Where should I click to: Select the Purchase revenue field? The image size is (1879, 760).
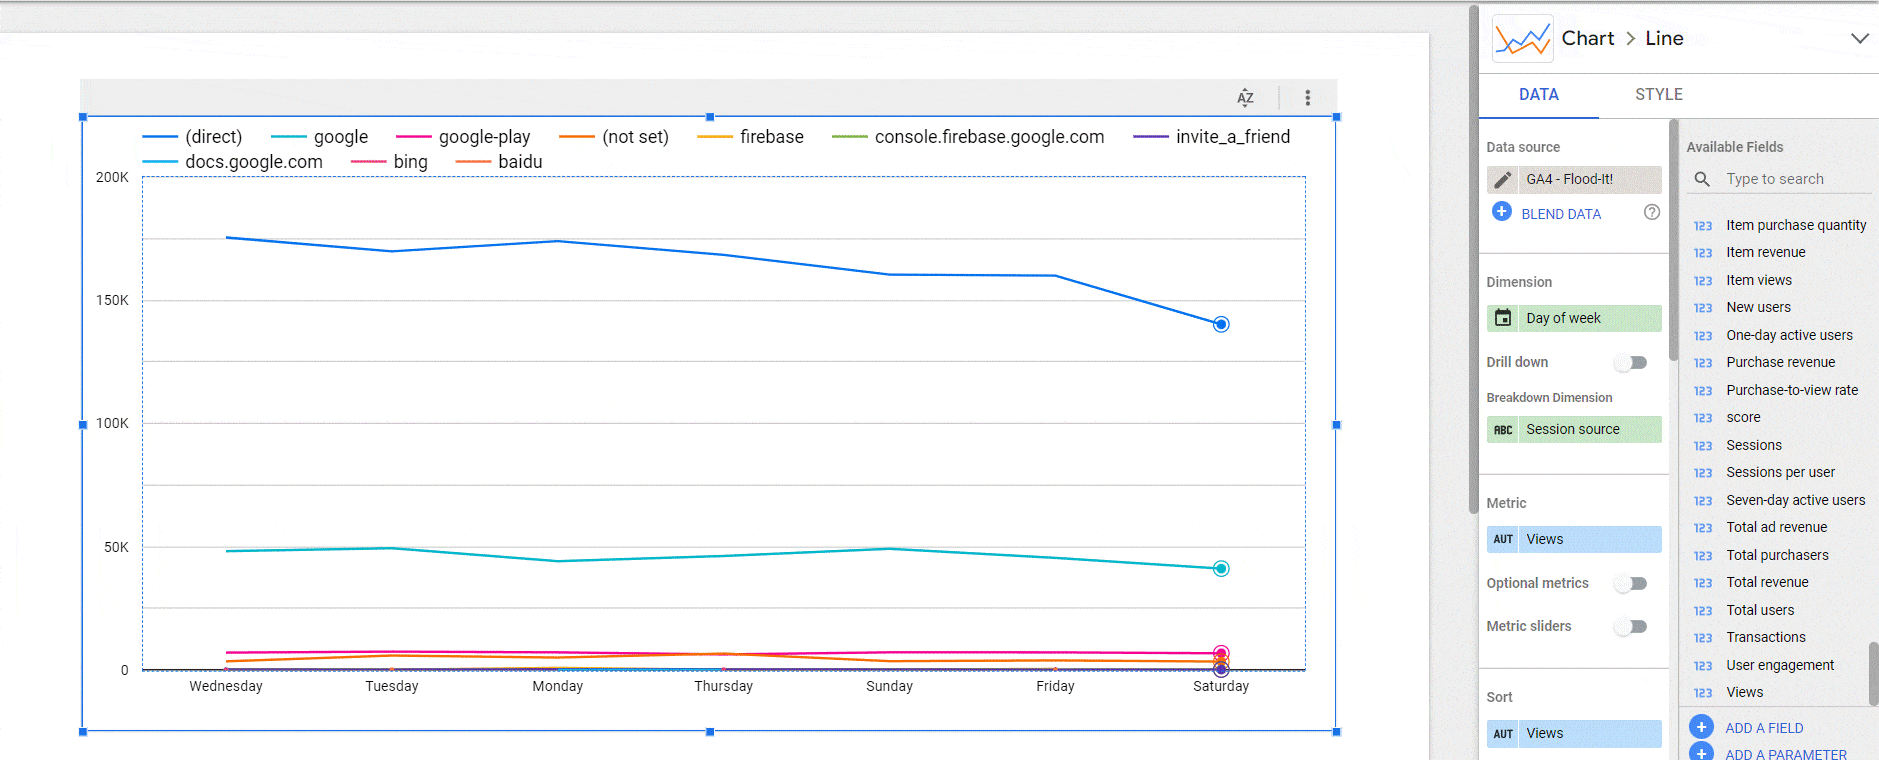pyautogui.click(x=1780, y=362)
